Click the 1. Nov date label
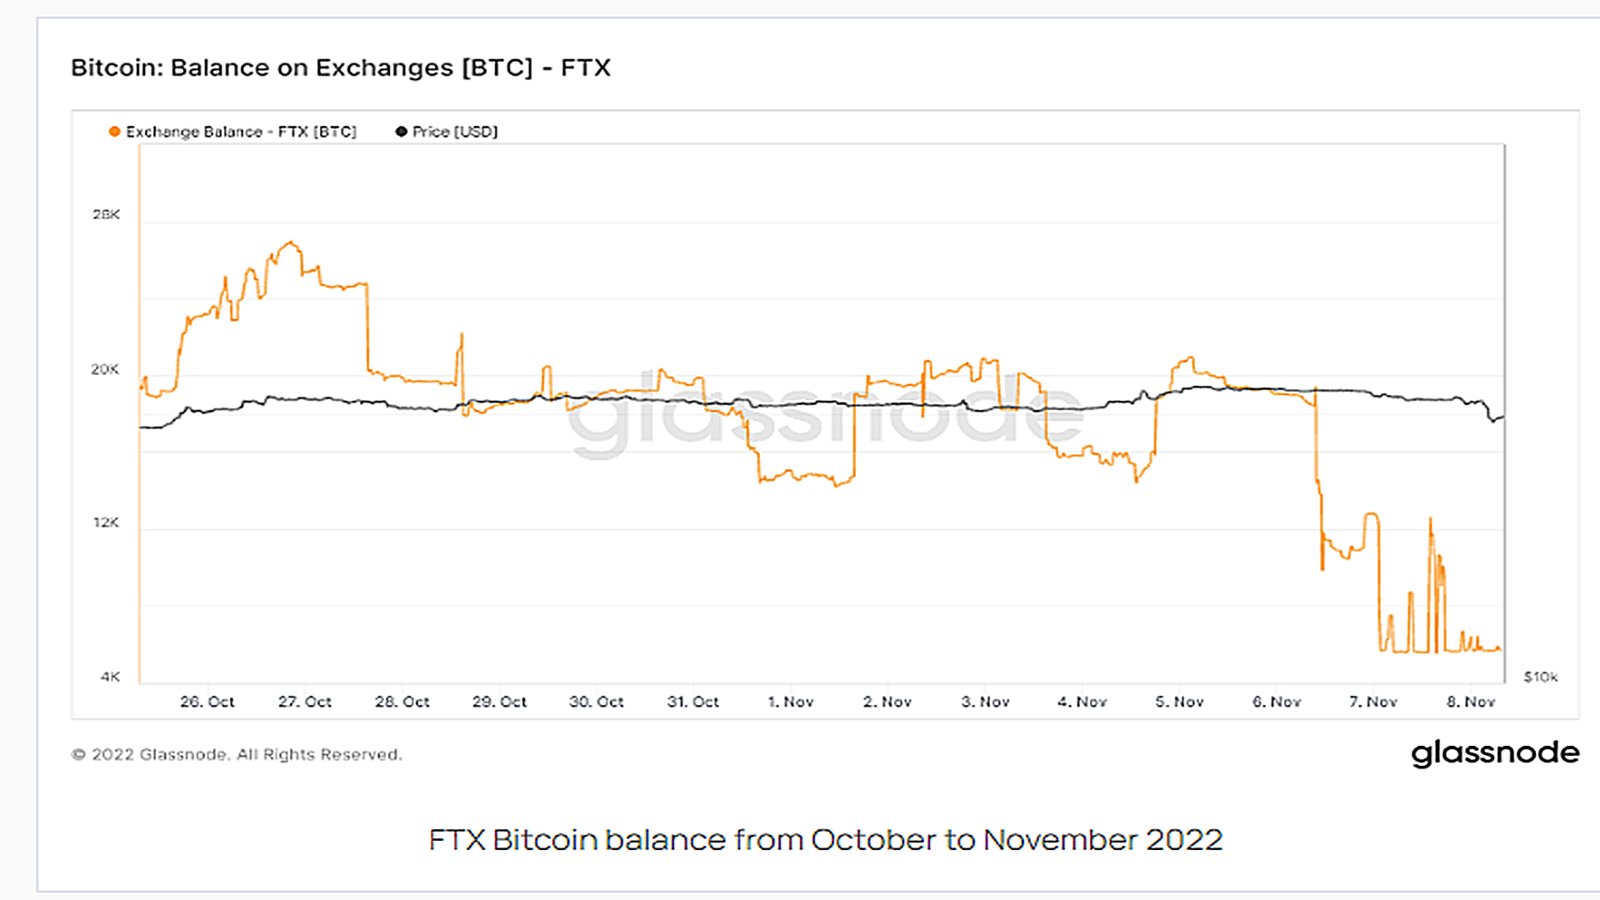Viewport: 1600px width, 900px height. click(x=791, y=702)
